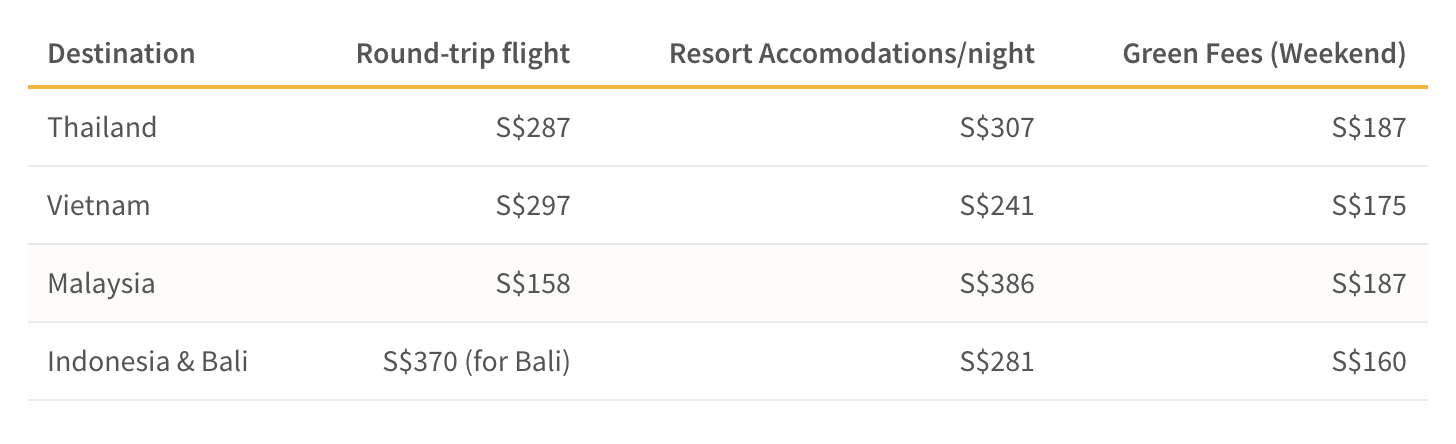Click Indonesia's S$160 green fee
The height and width of the screenshot is (444, 1456).
[1370, 361]
